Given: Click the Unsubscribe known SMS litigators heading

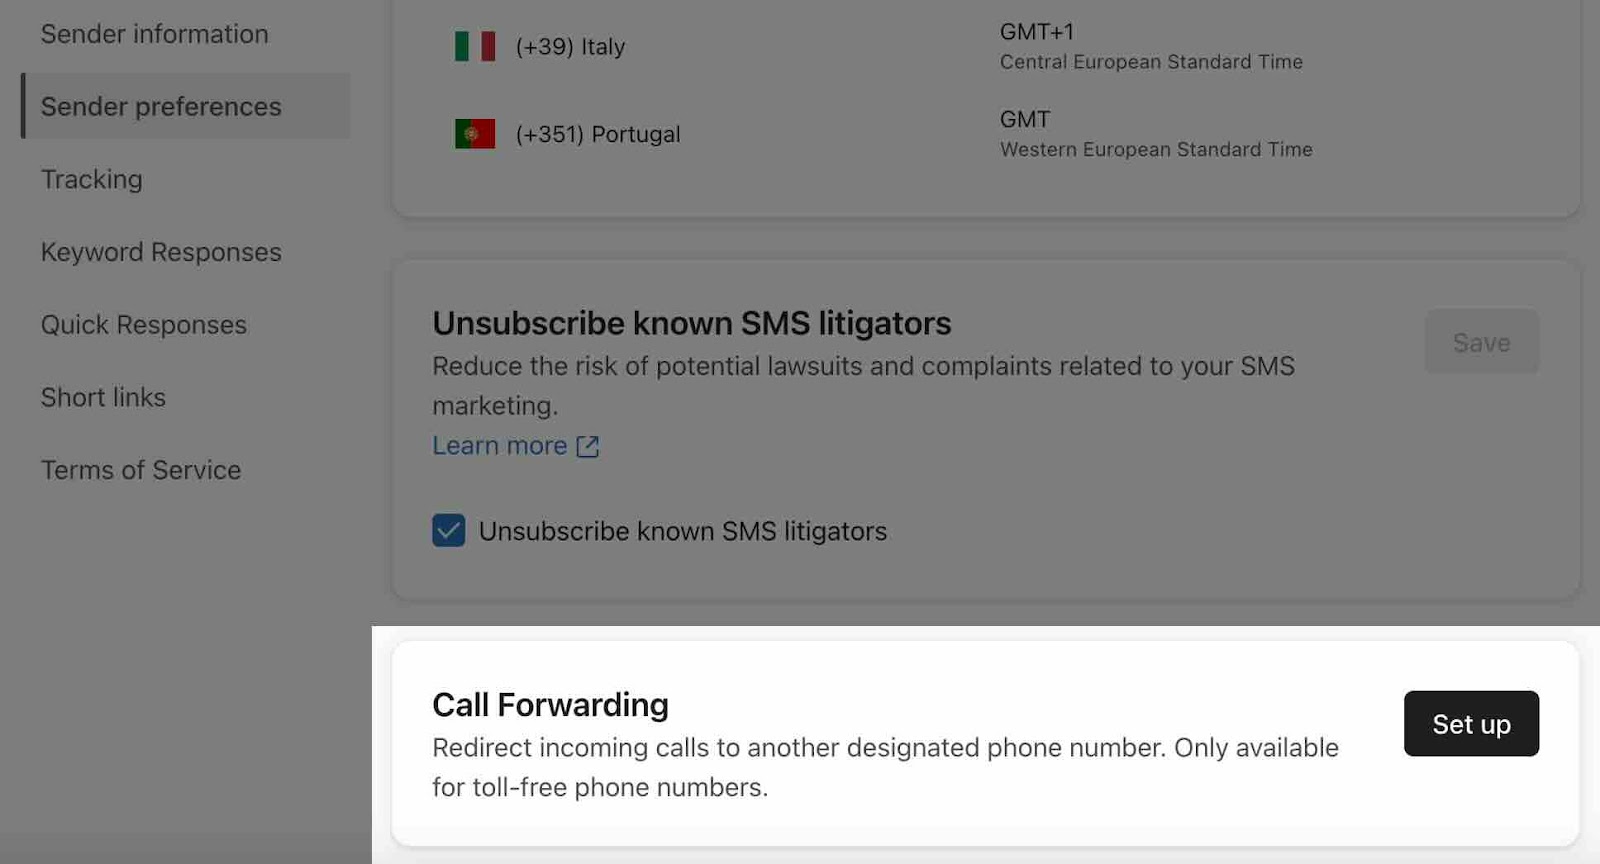Looking at the screenshot, I should point(690,323).
